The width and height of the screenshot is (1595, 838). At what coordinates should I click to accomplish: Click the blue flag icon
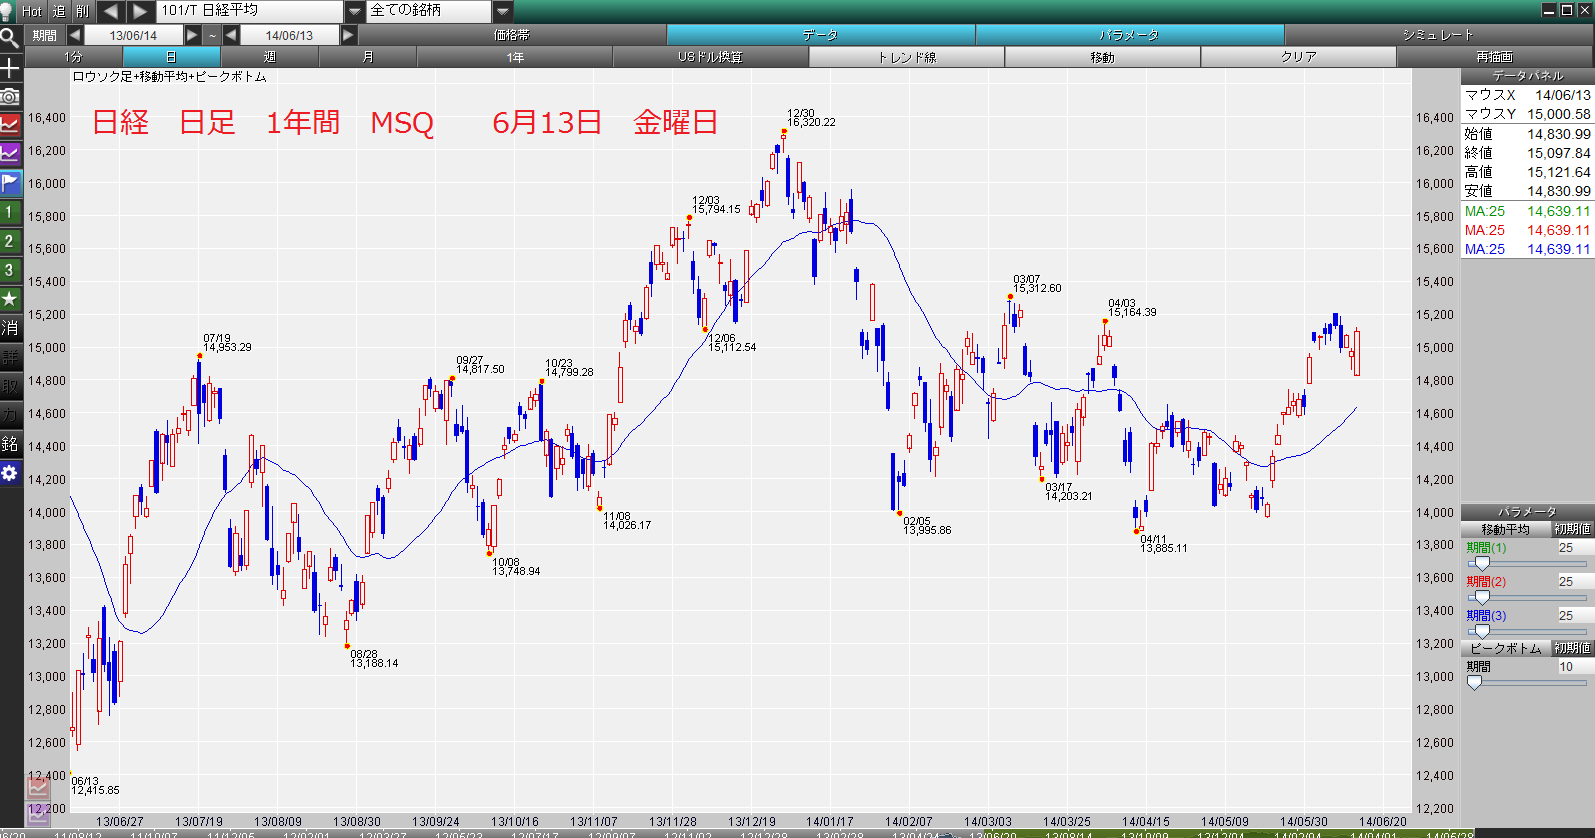[x=10, y=183]
